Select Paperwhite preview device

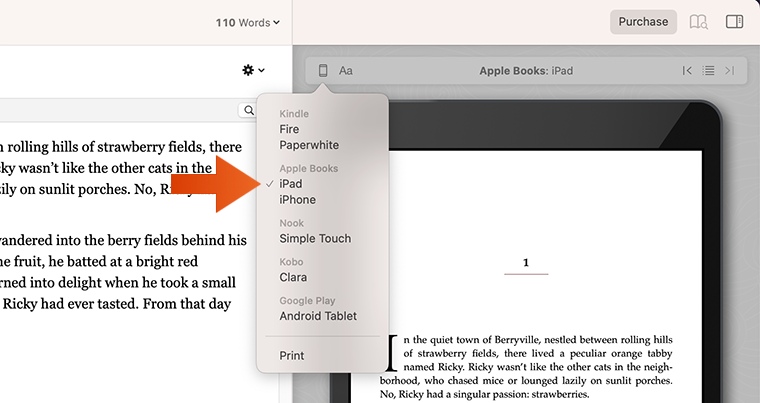309,145
